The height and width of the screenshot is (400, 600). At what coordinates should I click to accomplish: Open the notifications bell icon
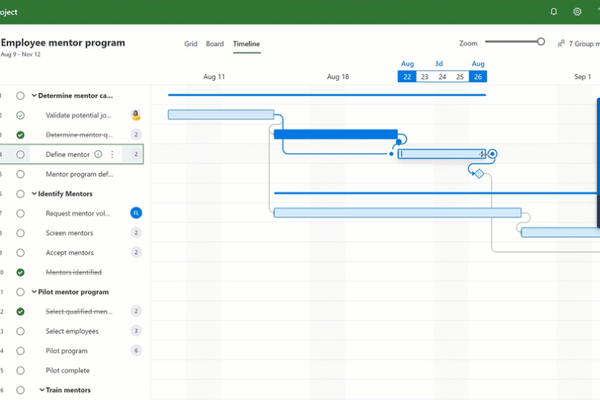[553, 12]
